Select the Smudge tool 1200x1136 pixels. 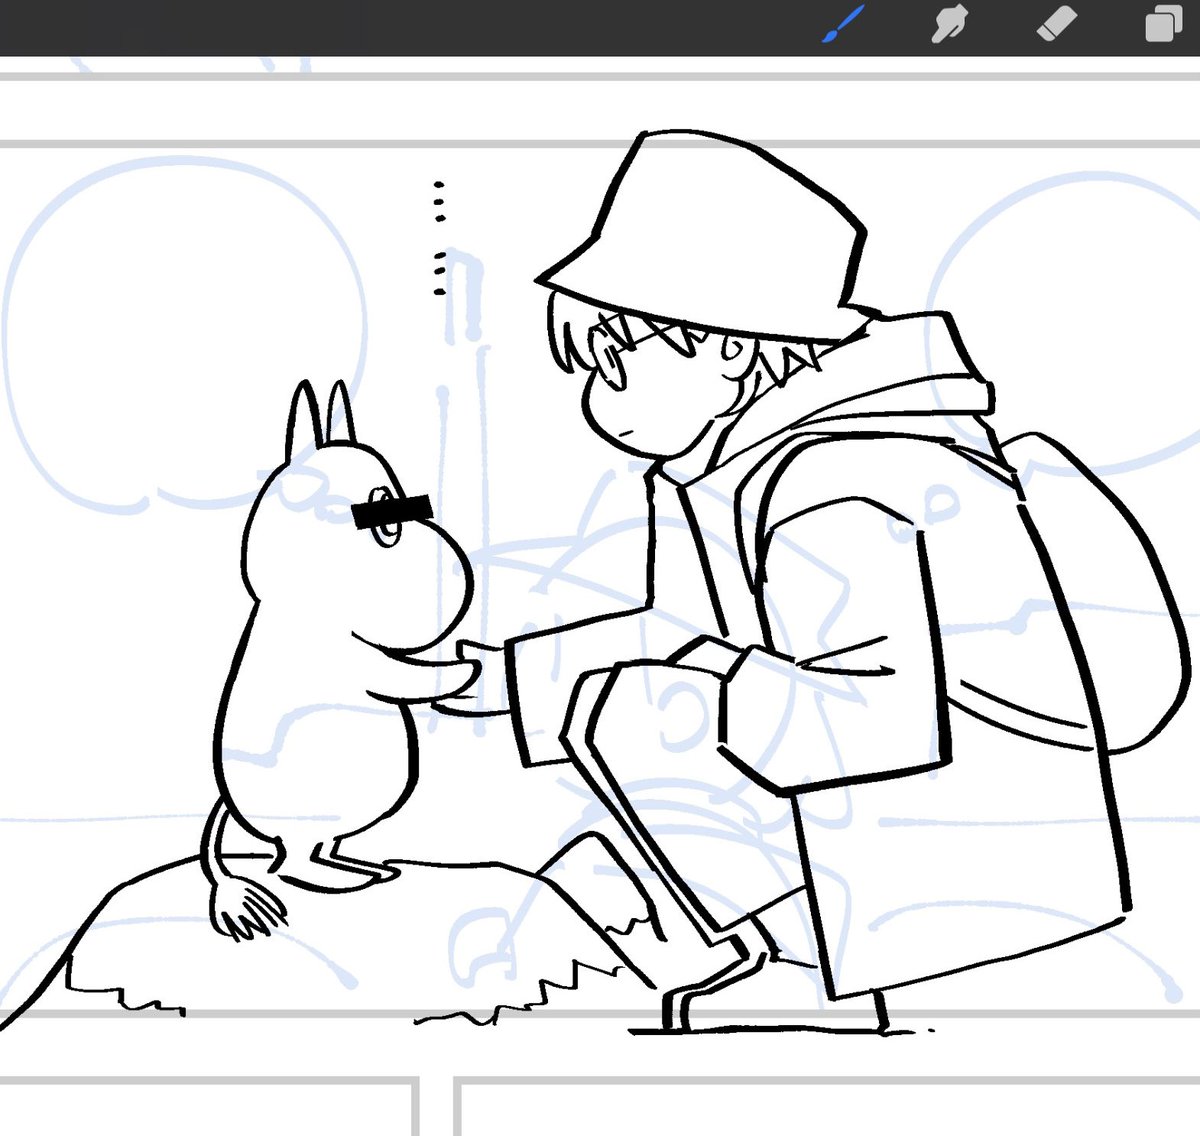click(x=949, y=24)
